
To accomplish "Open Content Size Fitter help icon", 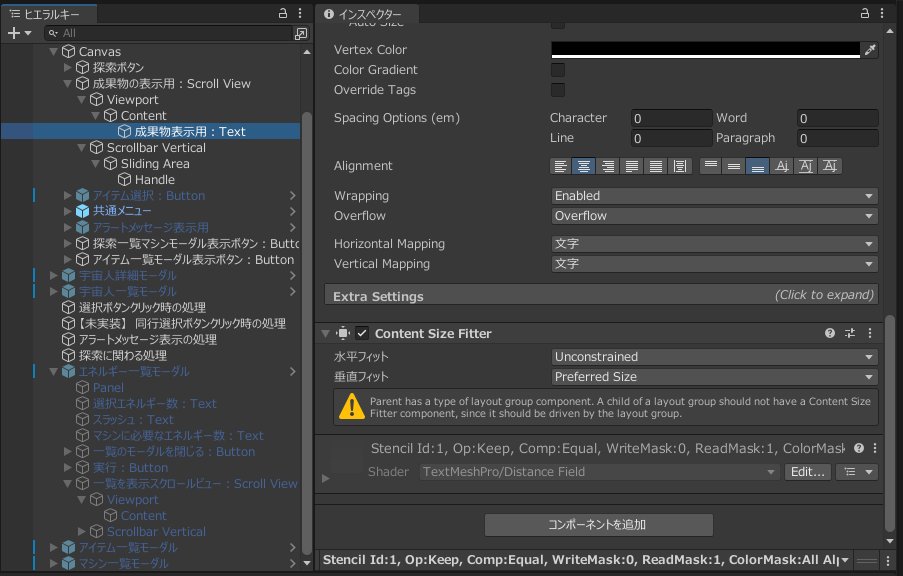I will [x=830, y=333].
